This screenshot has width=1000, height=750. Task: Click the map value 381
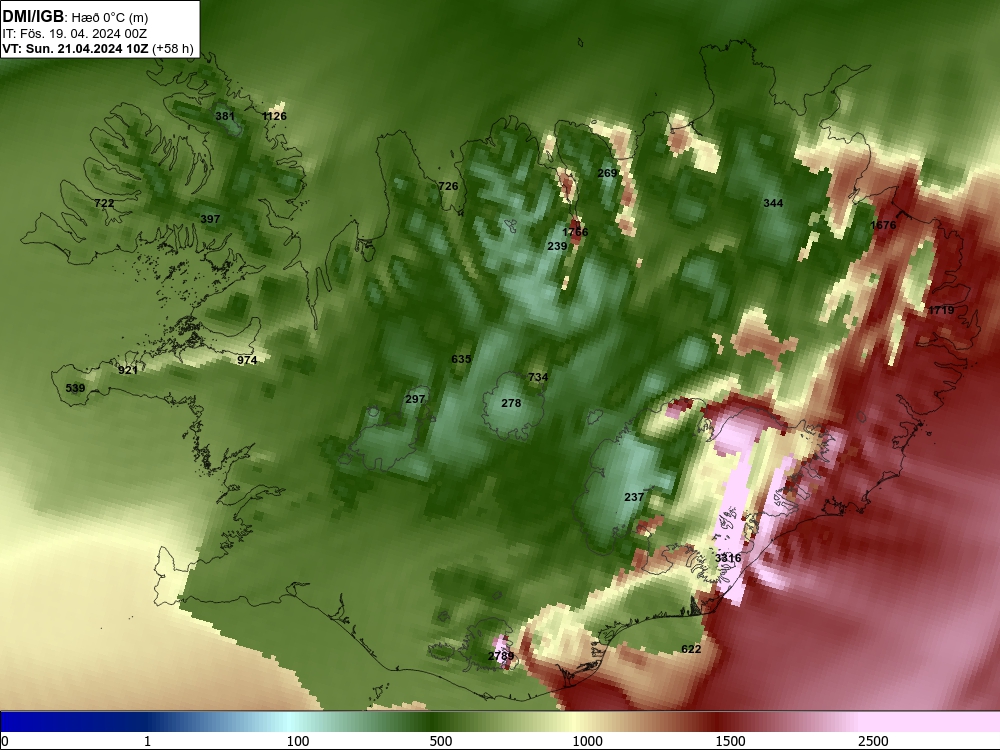pyautogui.click(x=224, y=116)
